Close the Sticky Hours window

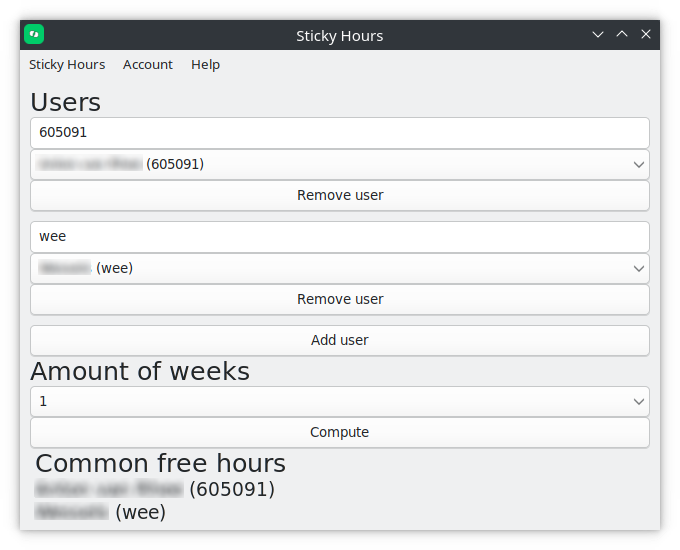(x=646, y=34)
